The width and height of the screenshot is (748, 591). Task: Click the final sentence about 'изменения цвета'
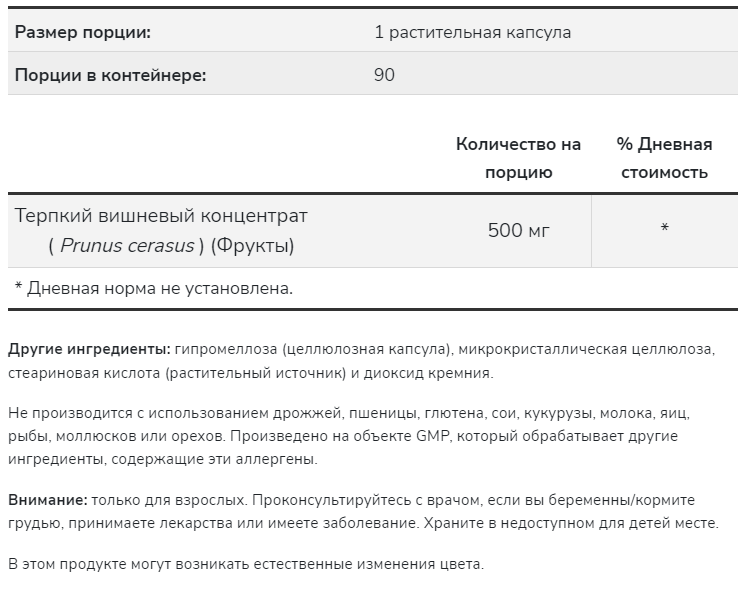pos(246,564)
